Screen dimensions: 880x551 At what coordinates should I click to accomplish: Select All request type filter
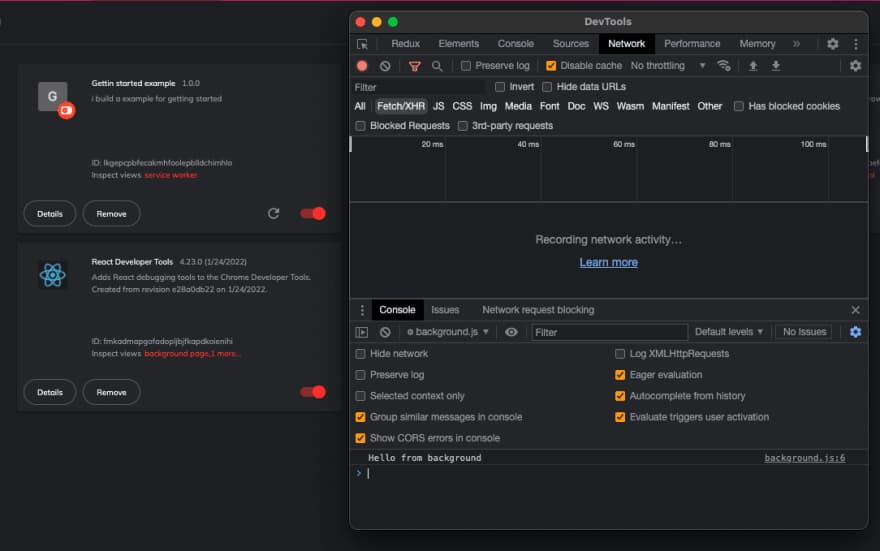pos(360,107)
